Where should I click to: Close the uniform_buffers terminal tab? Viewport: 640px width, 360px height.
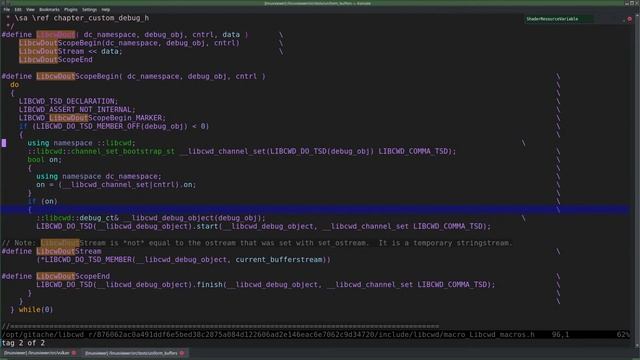182,353
